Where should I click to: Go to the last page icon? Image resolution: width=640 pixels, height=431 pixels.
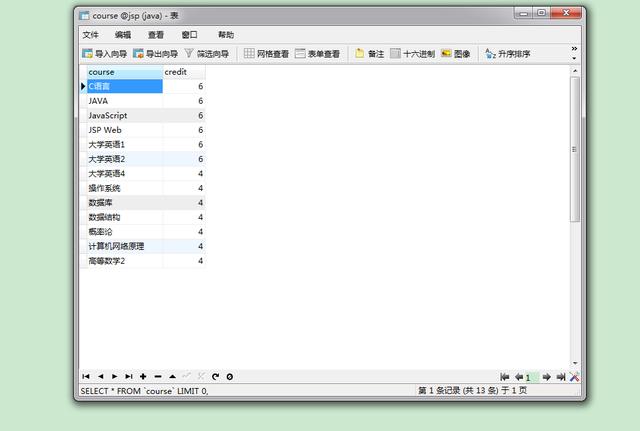pos(561,377)
